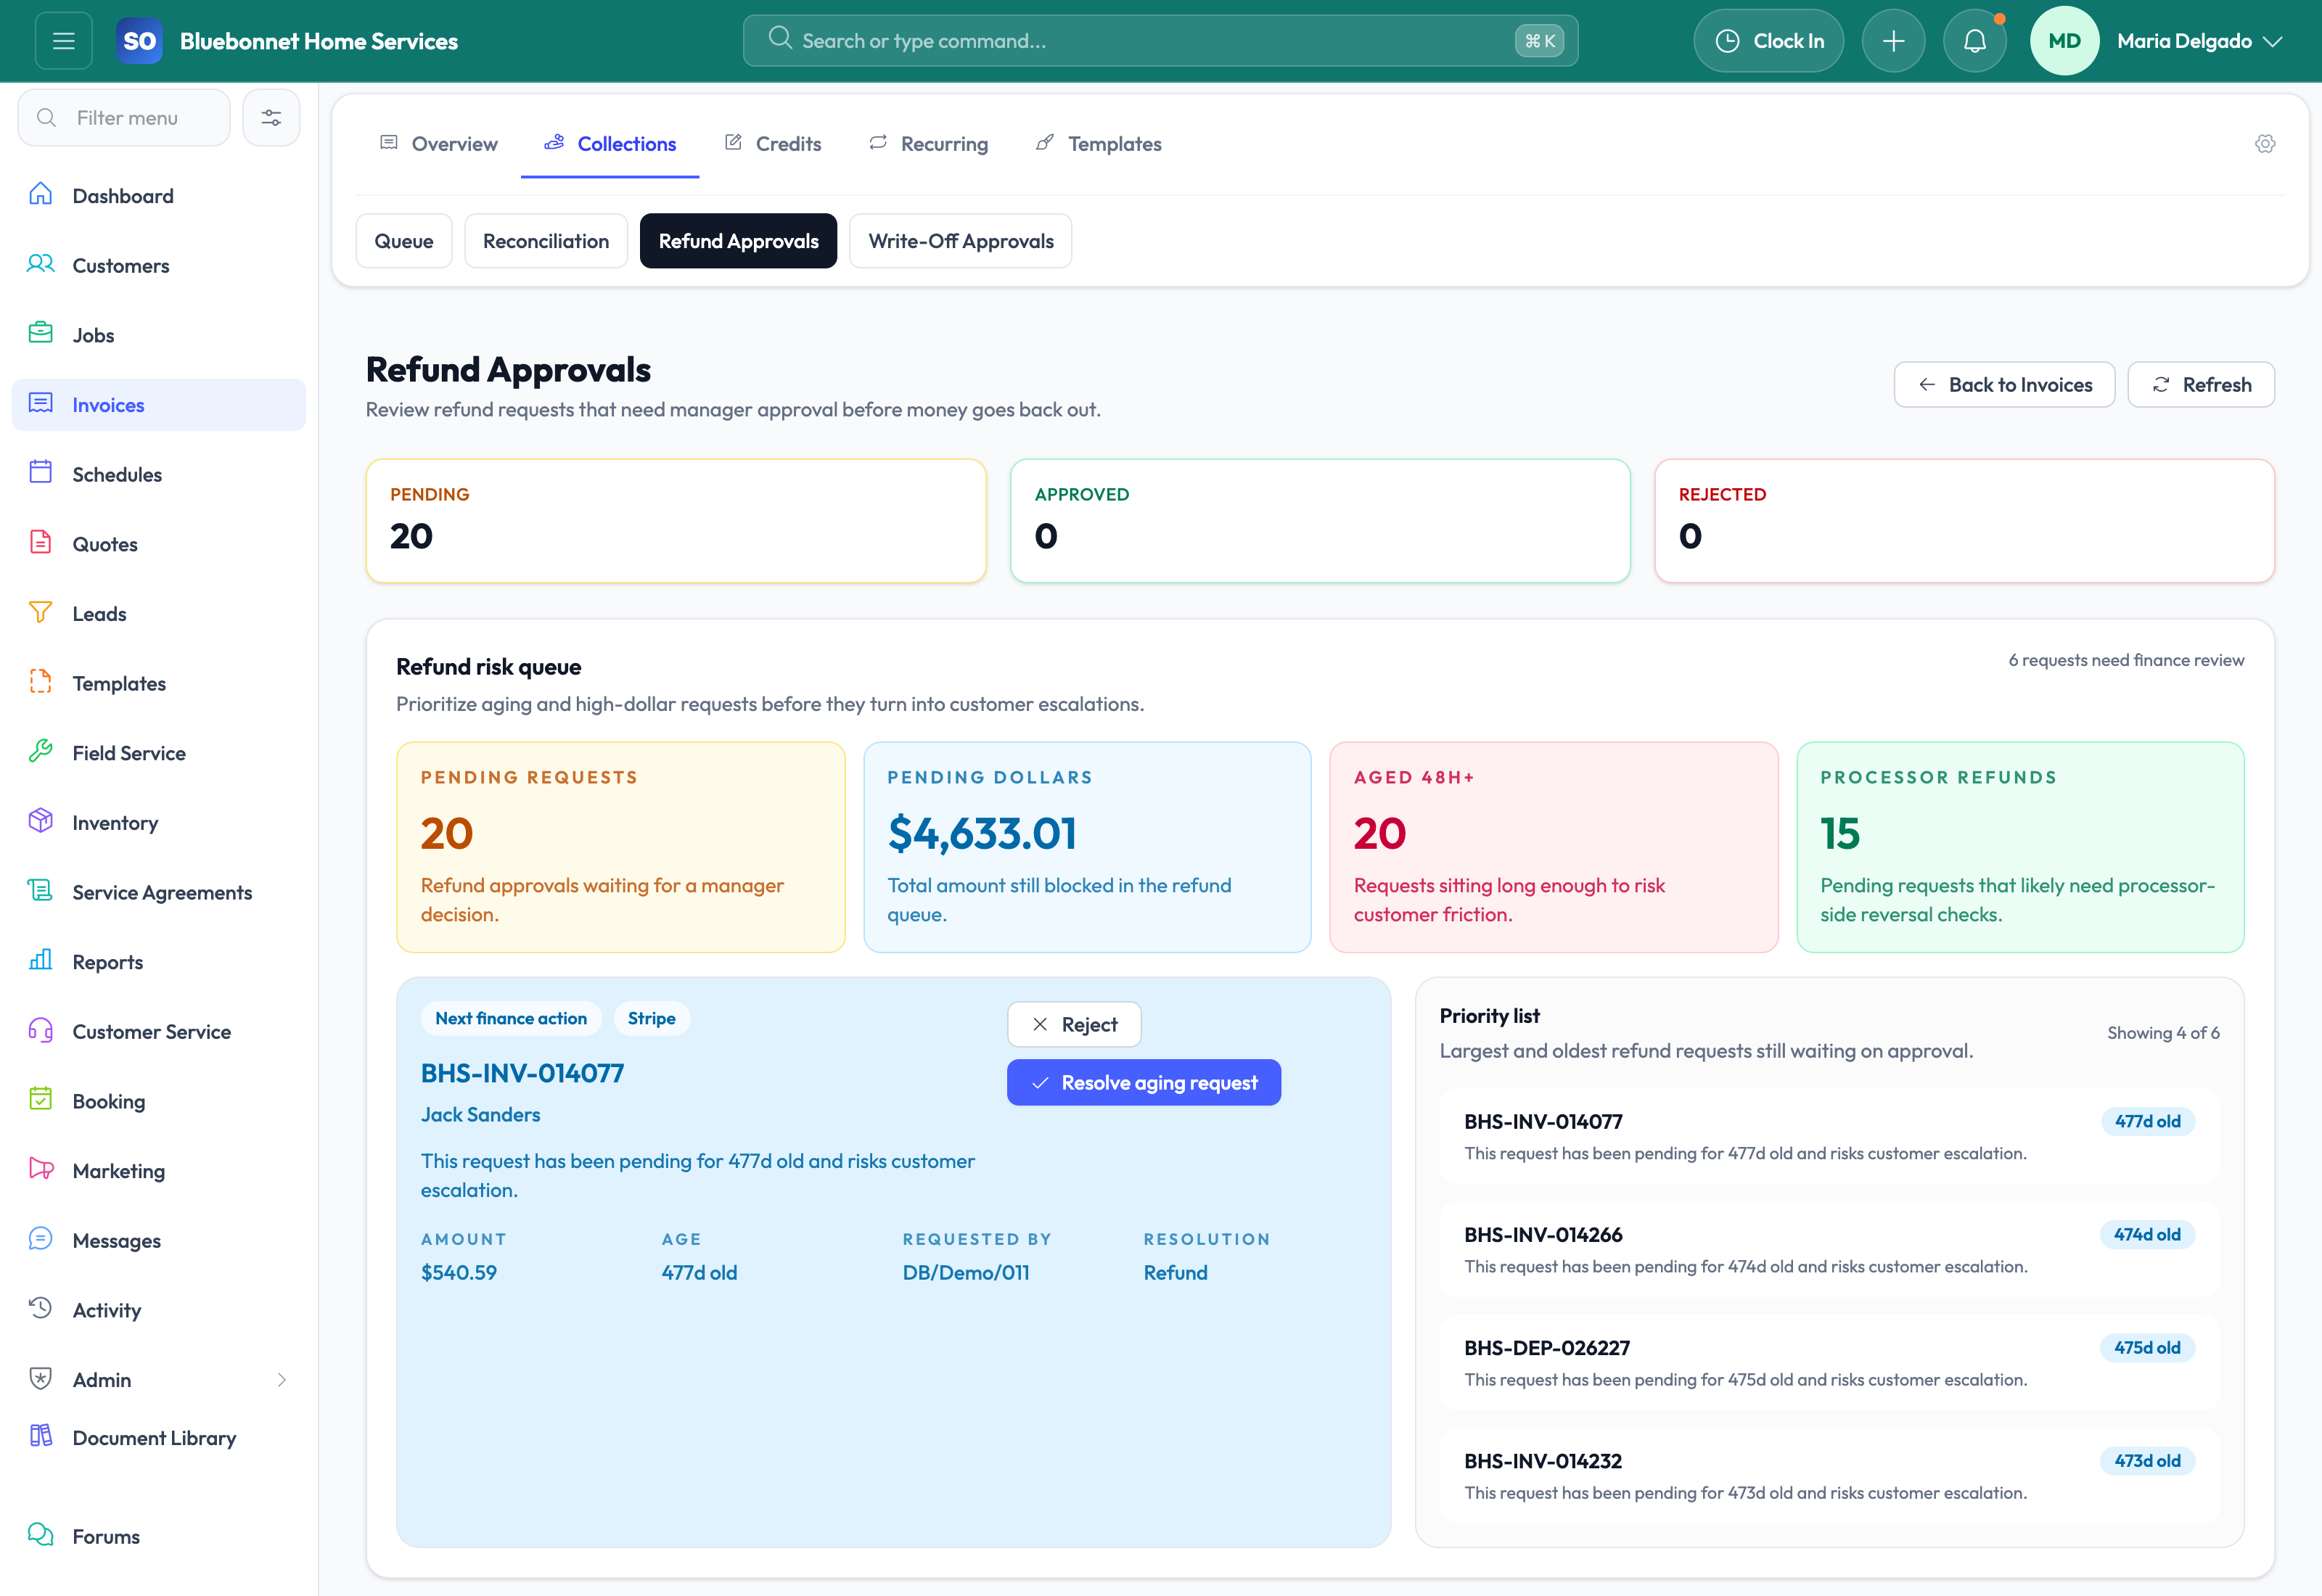This screenshot has width=2322, height=1596.
Task: Open BHS-INV-014232 in priority list
Action: (1829, 1476)
